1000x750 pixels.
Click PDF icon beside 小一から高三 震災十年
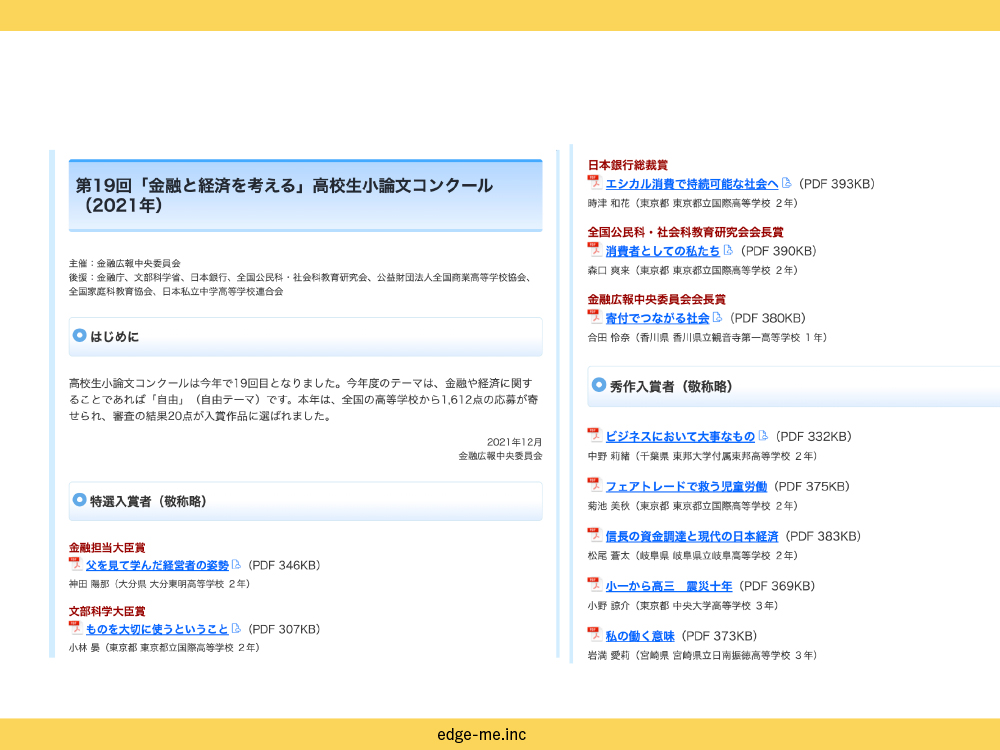pyautogui.click(x=594, y=586)
